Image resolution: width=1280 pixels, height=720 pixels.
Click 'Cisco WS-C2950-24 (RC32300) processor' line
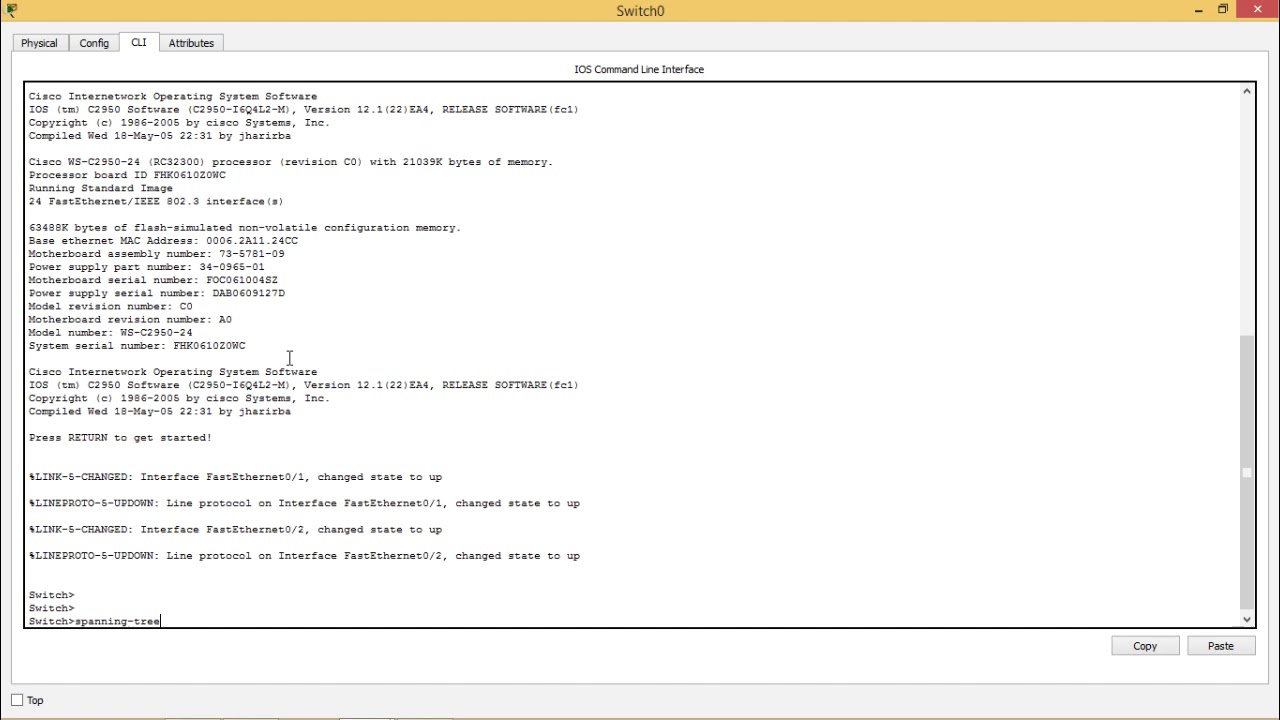(290, 161)
